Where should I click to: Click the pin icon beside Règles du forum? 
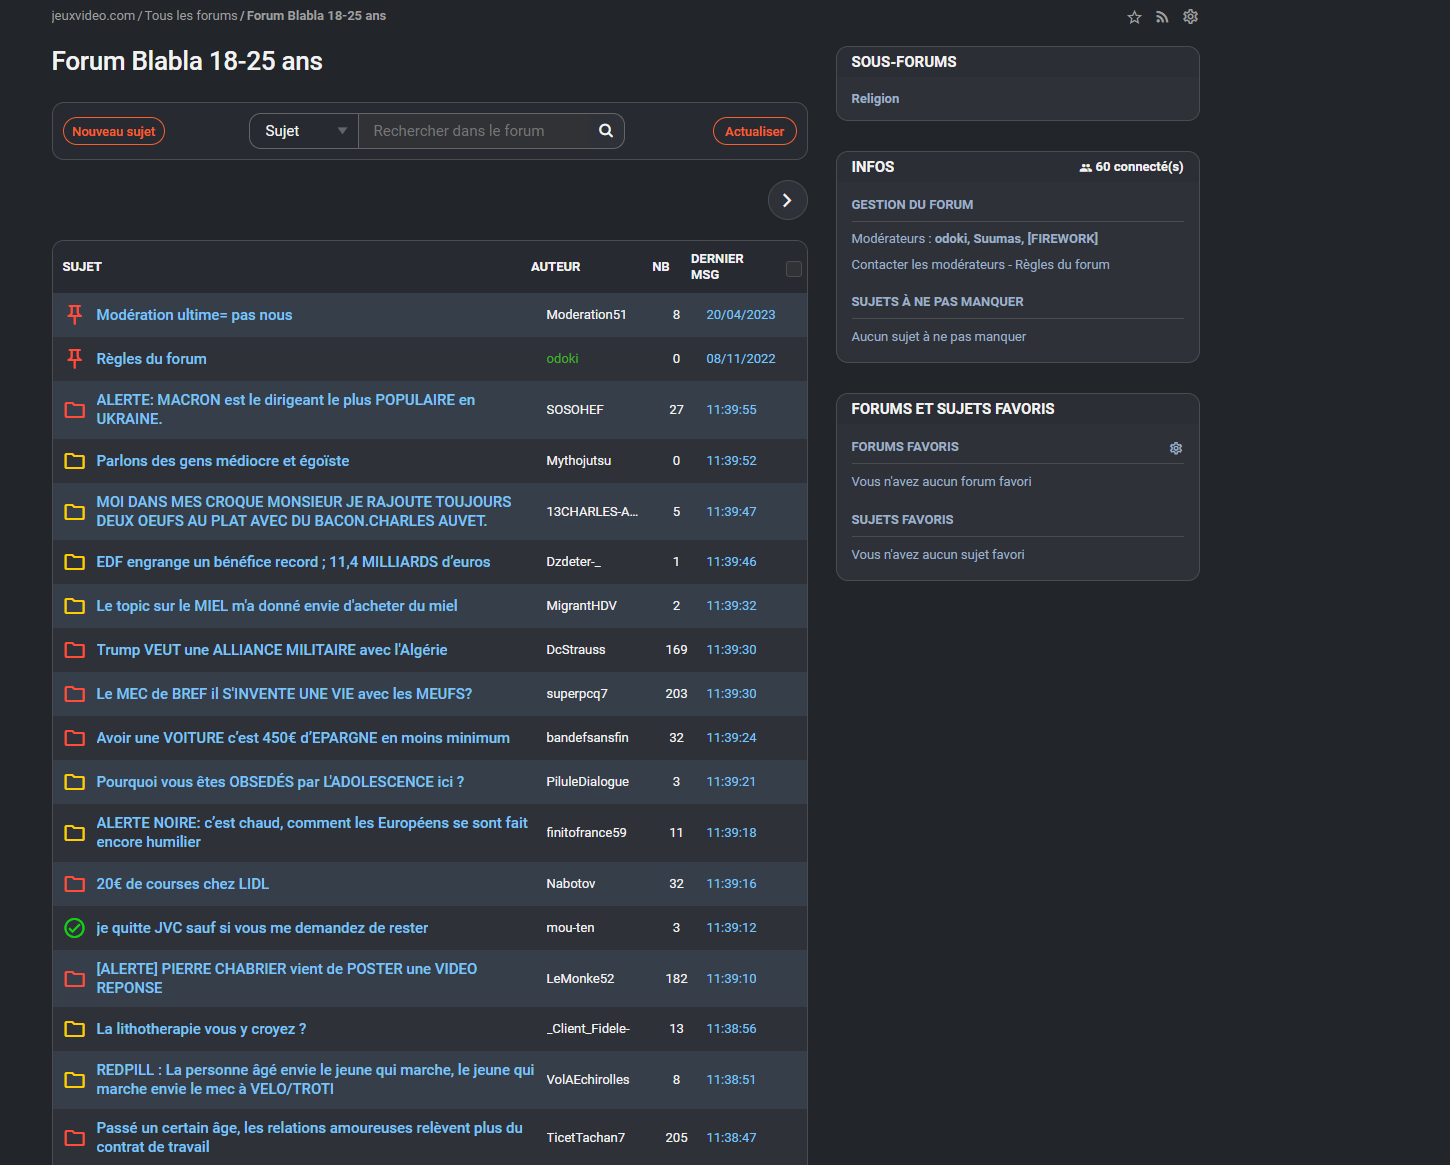pos(74,359)
